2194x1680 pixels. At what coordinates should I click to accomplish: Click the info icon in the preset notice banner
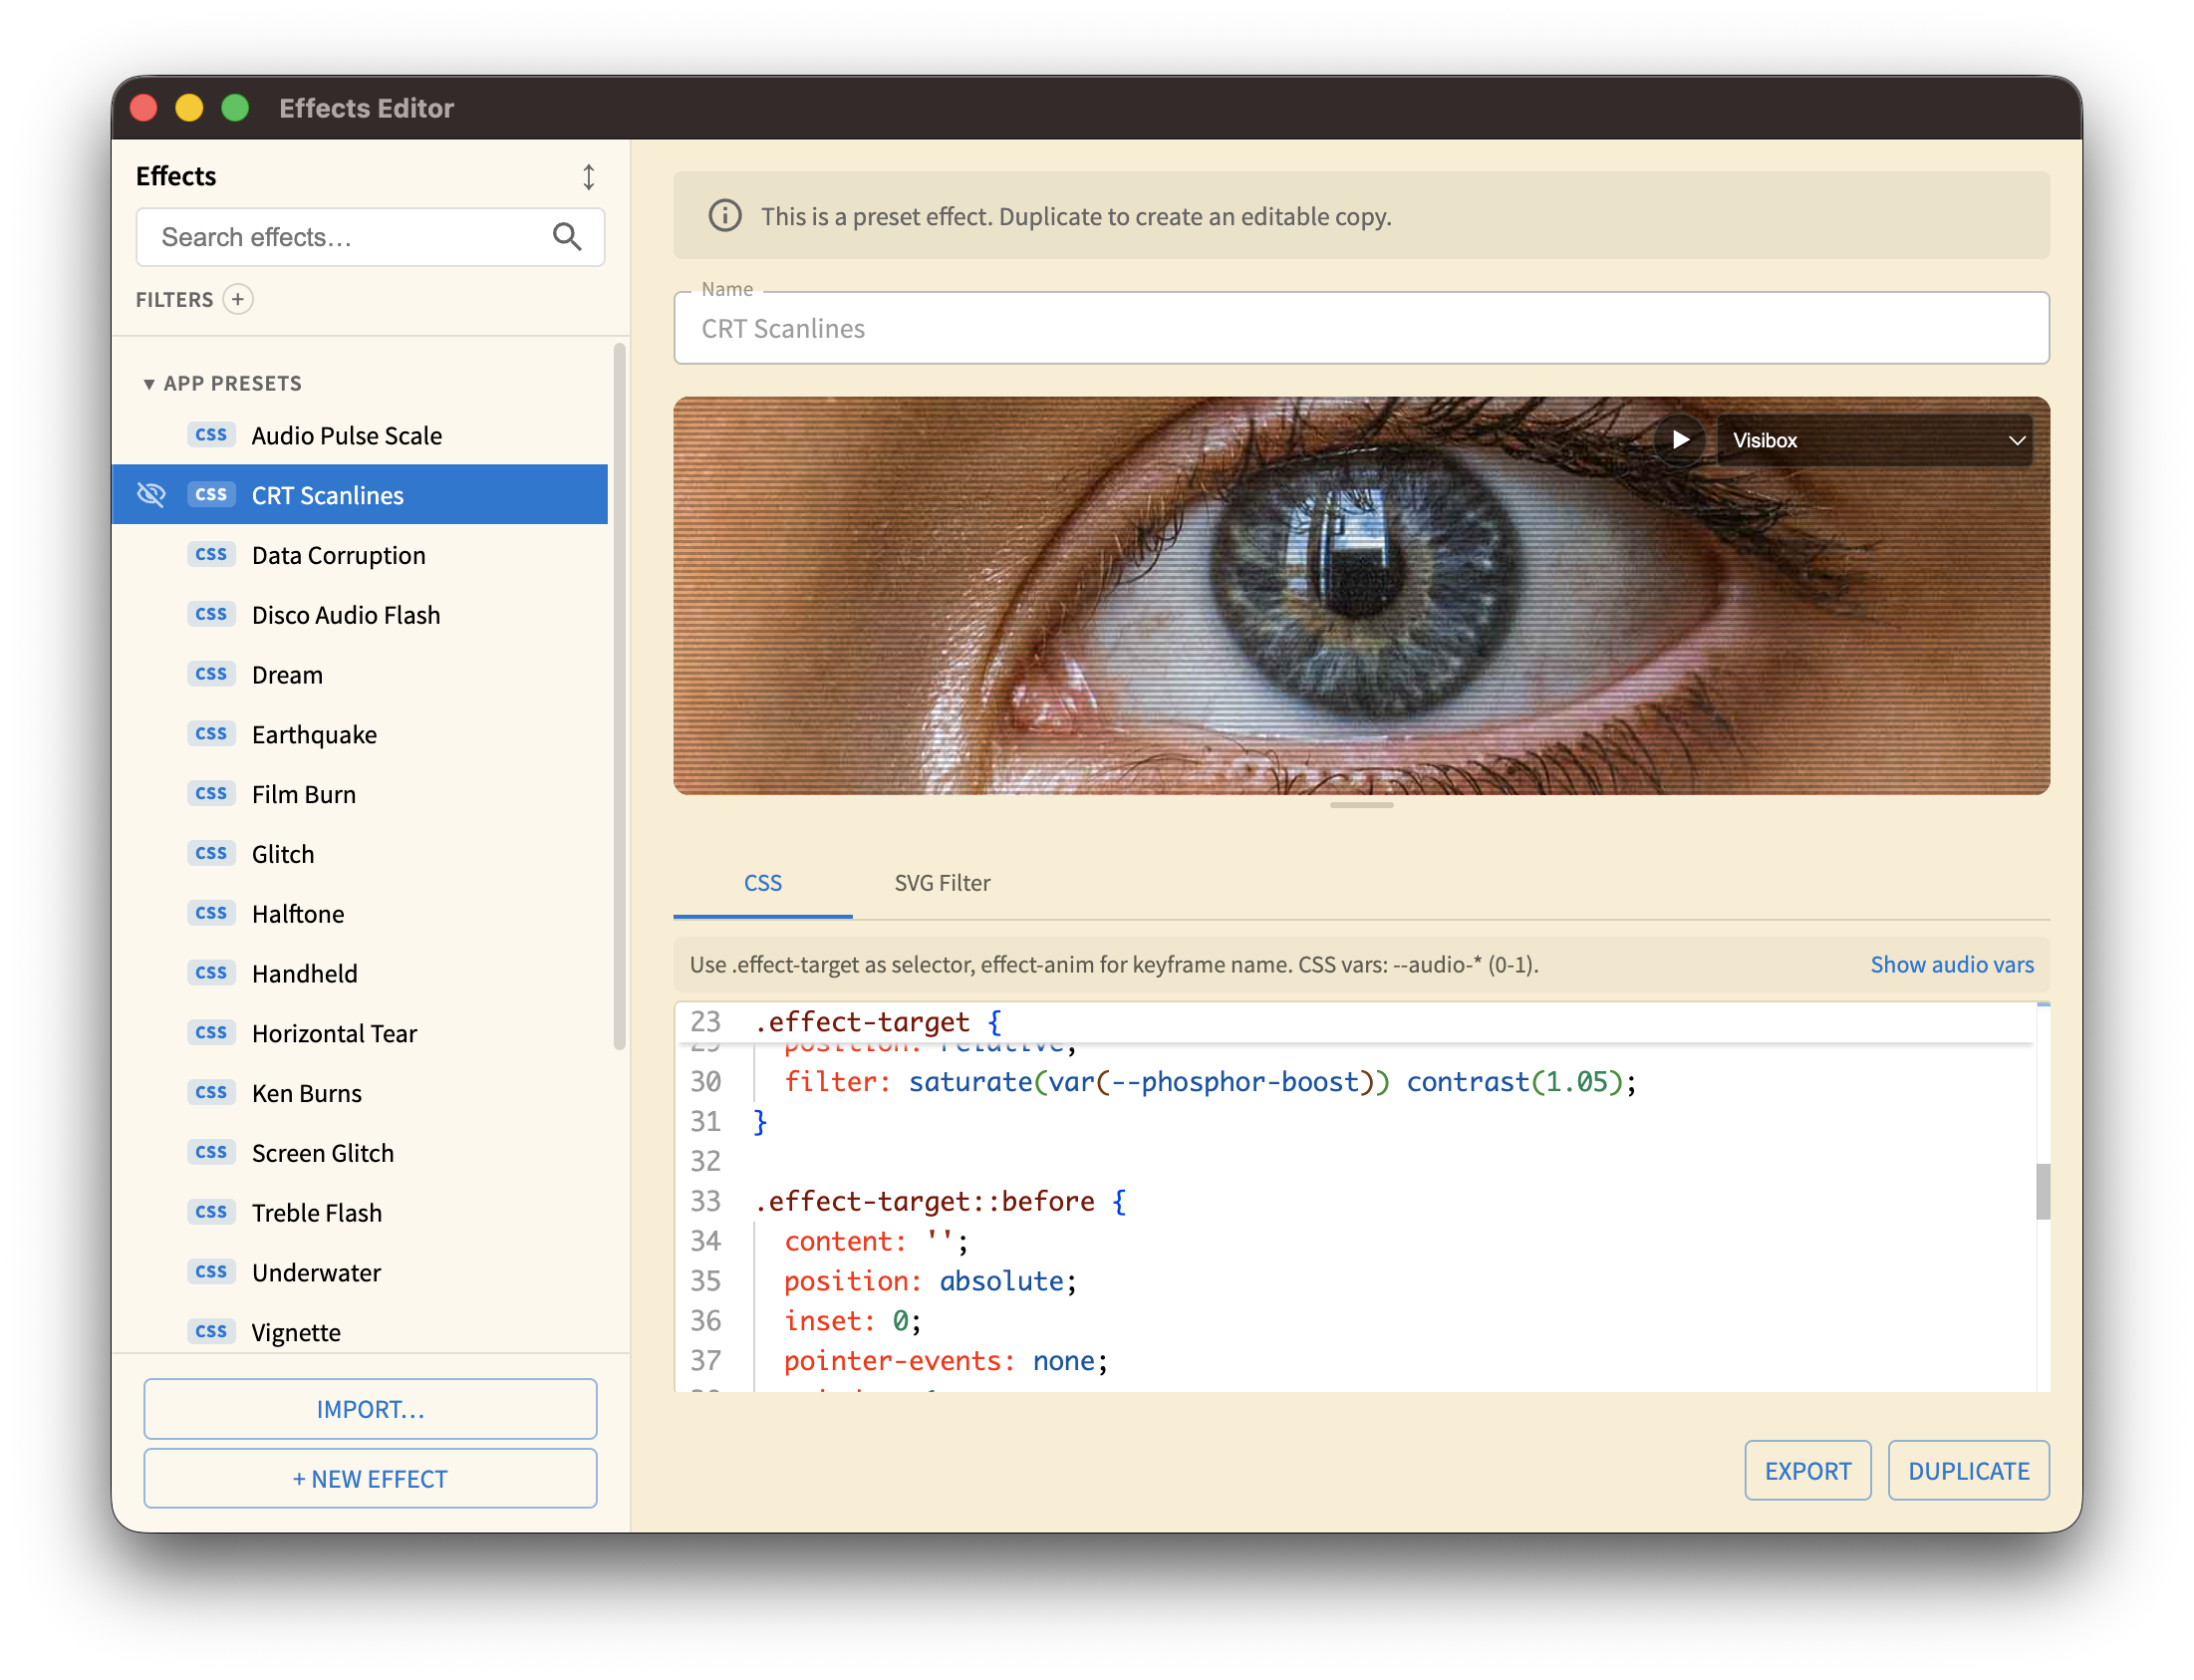tap(724, 216)
